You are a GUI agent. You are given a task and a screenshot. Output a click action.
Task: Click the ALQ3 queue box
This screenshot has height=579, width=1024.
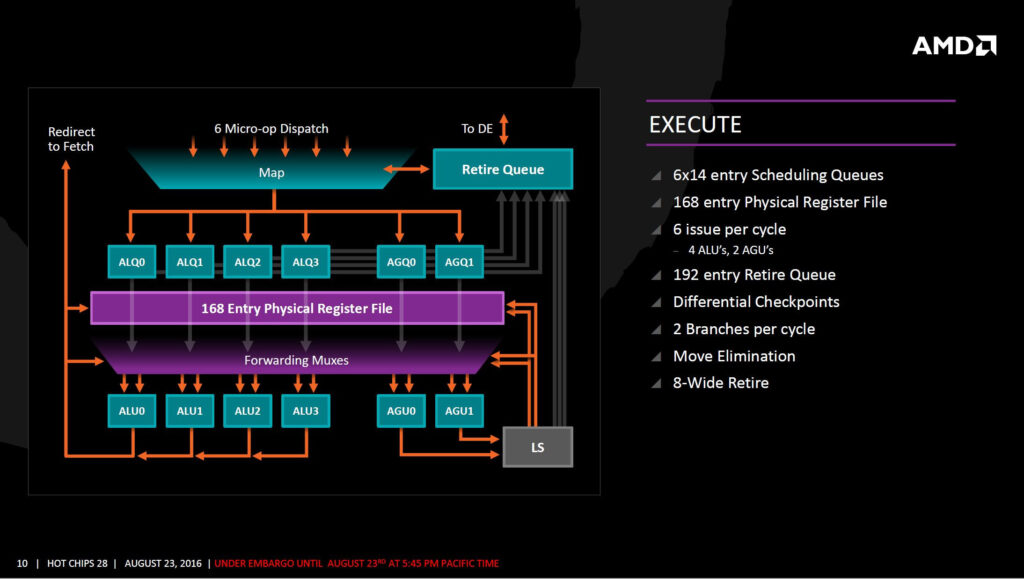(x=306, y=262)
